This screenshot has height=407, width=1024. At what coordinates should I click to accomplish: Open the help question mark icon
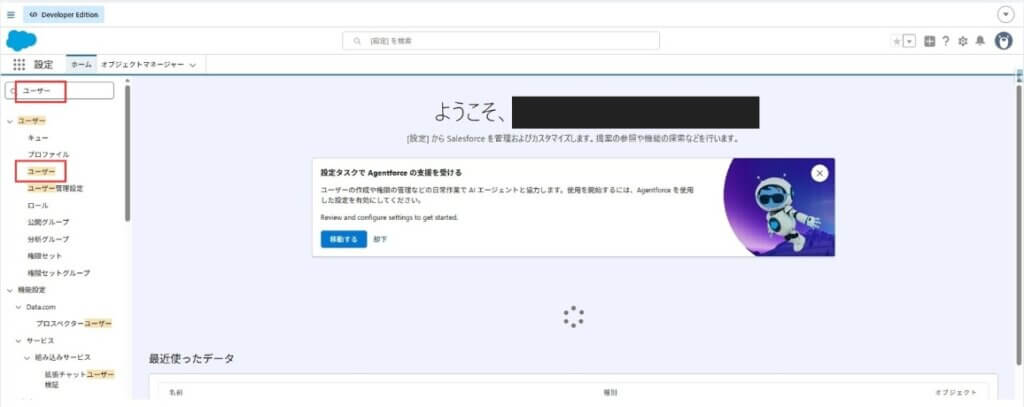coord(946,41)
